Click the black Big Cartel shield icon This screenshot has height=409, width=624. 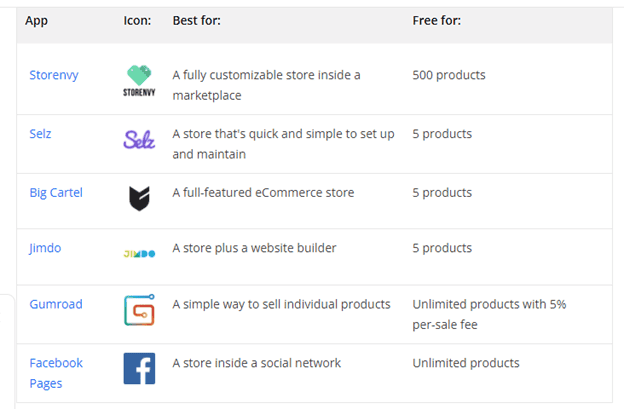click(x=139, y=198)
